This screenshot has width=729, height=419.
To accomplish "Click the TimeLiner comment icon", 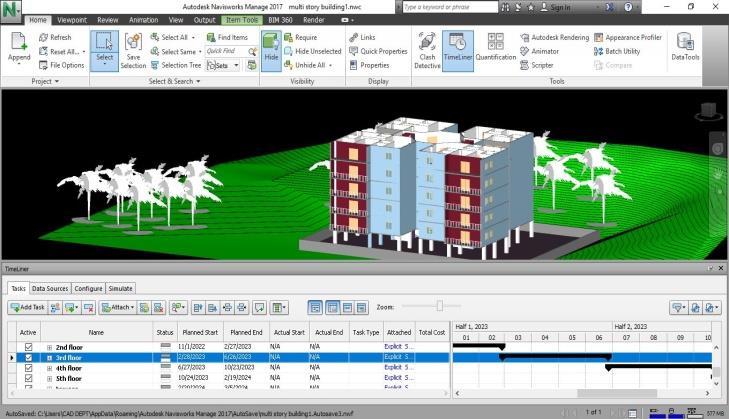I will 259,307.
